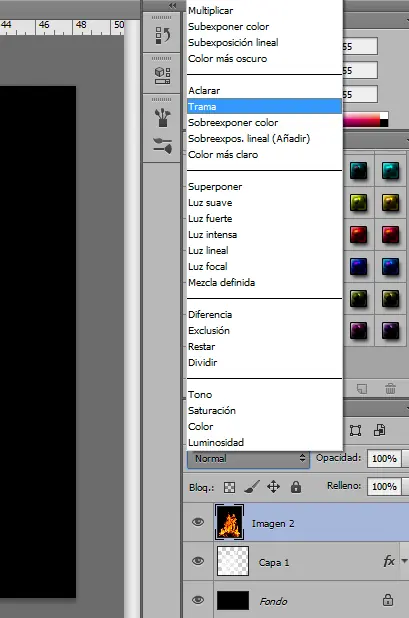
Task: Choose Subexponer color blend mode
Action: pos(264,27)
